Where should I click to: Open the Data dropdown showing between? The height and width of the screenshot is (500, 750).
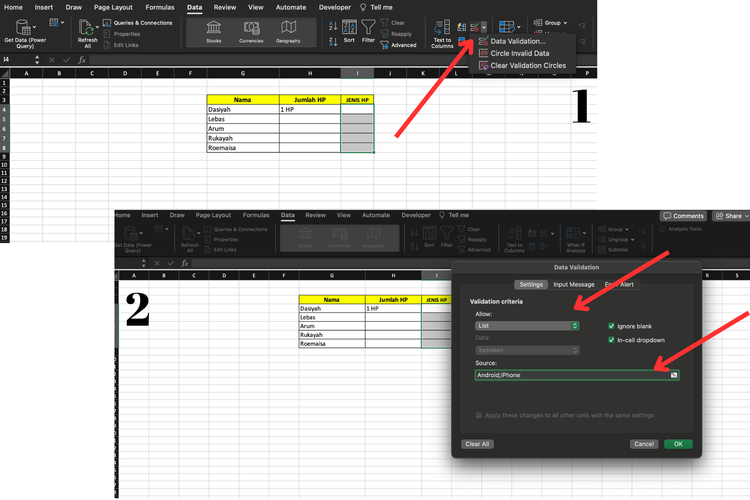(527, 350)
